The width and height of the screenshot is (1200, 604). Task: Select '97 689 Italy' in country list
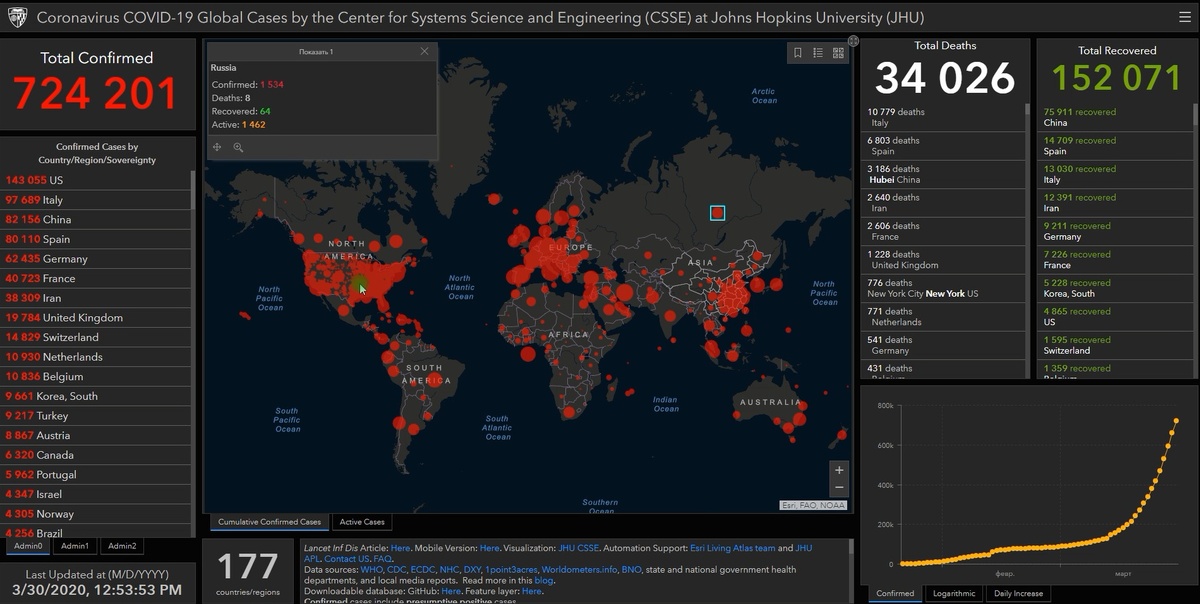(96, 200)
